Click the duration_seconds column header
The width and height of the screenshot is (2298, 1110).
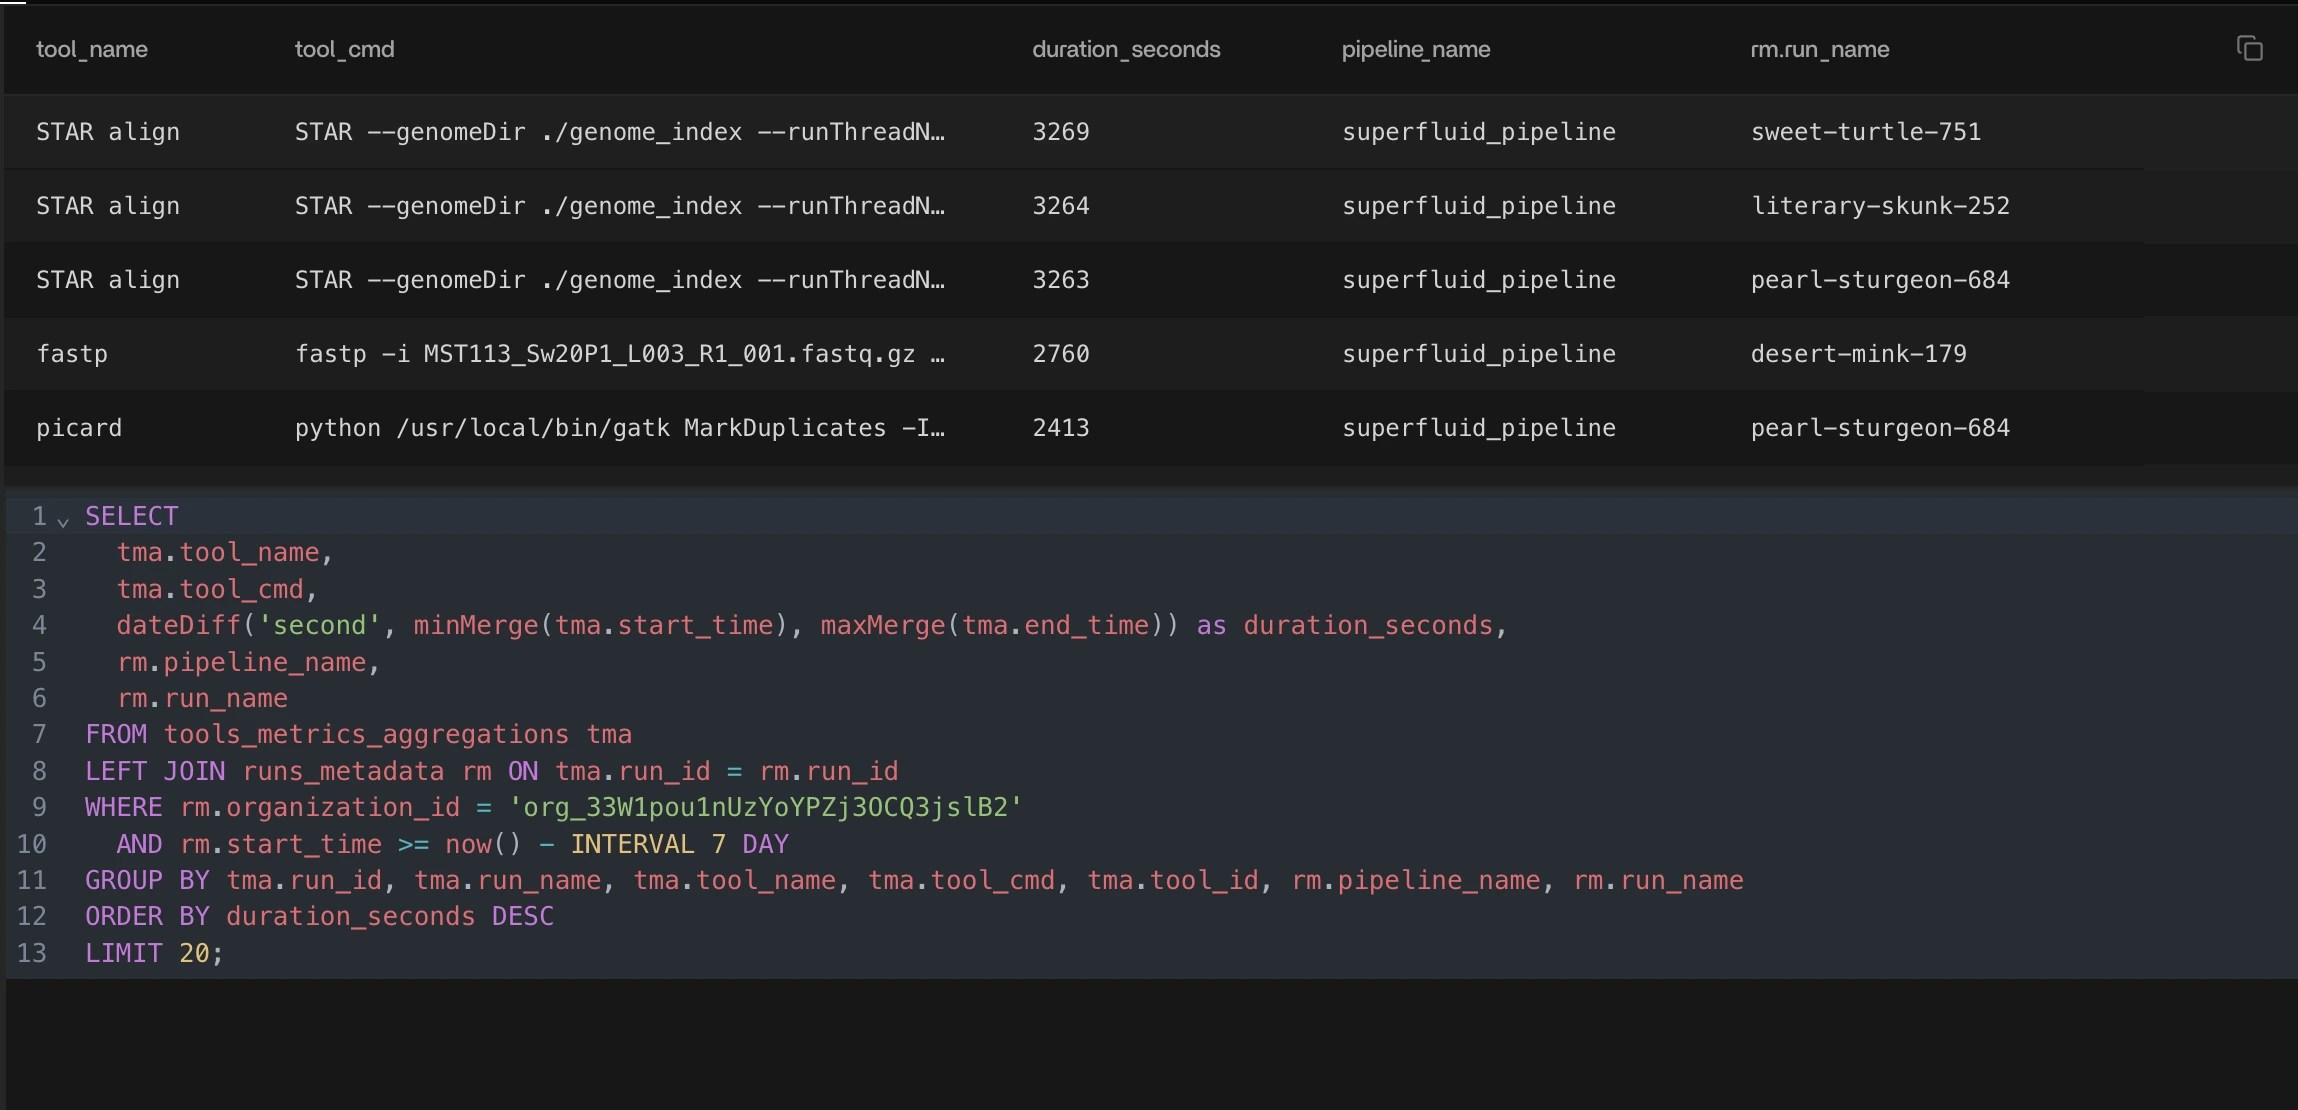1126,49
